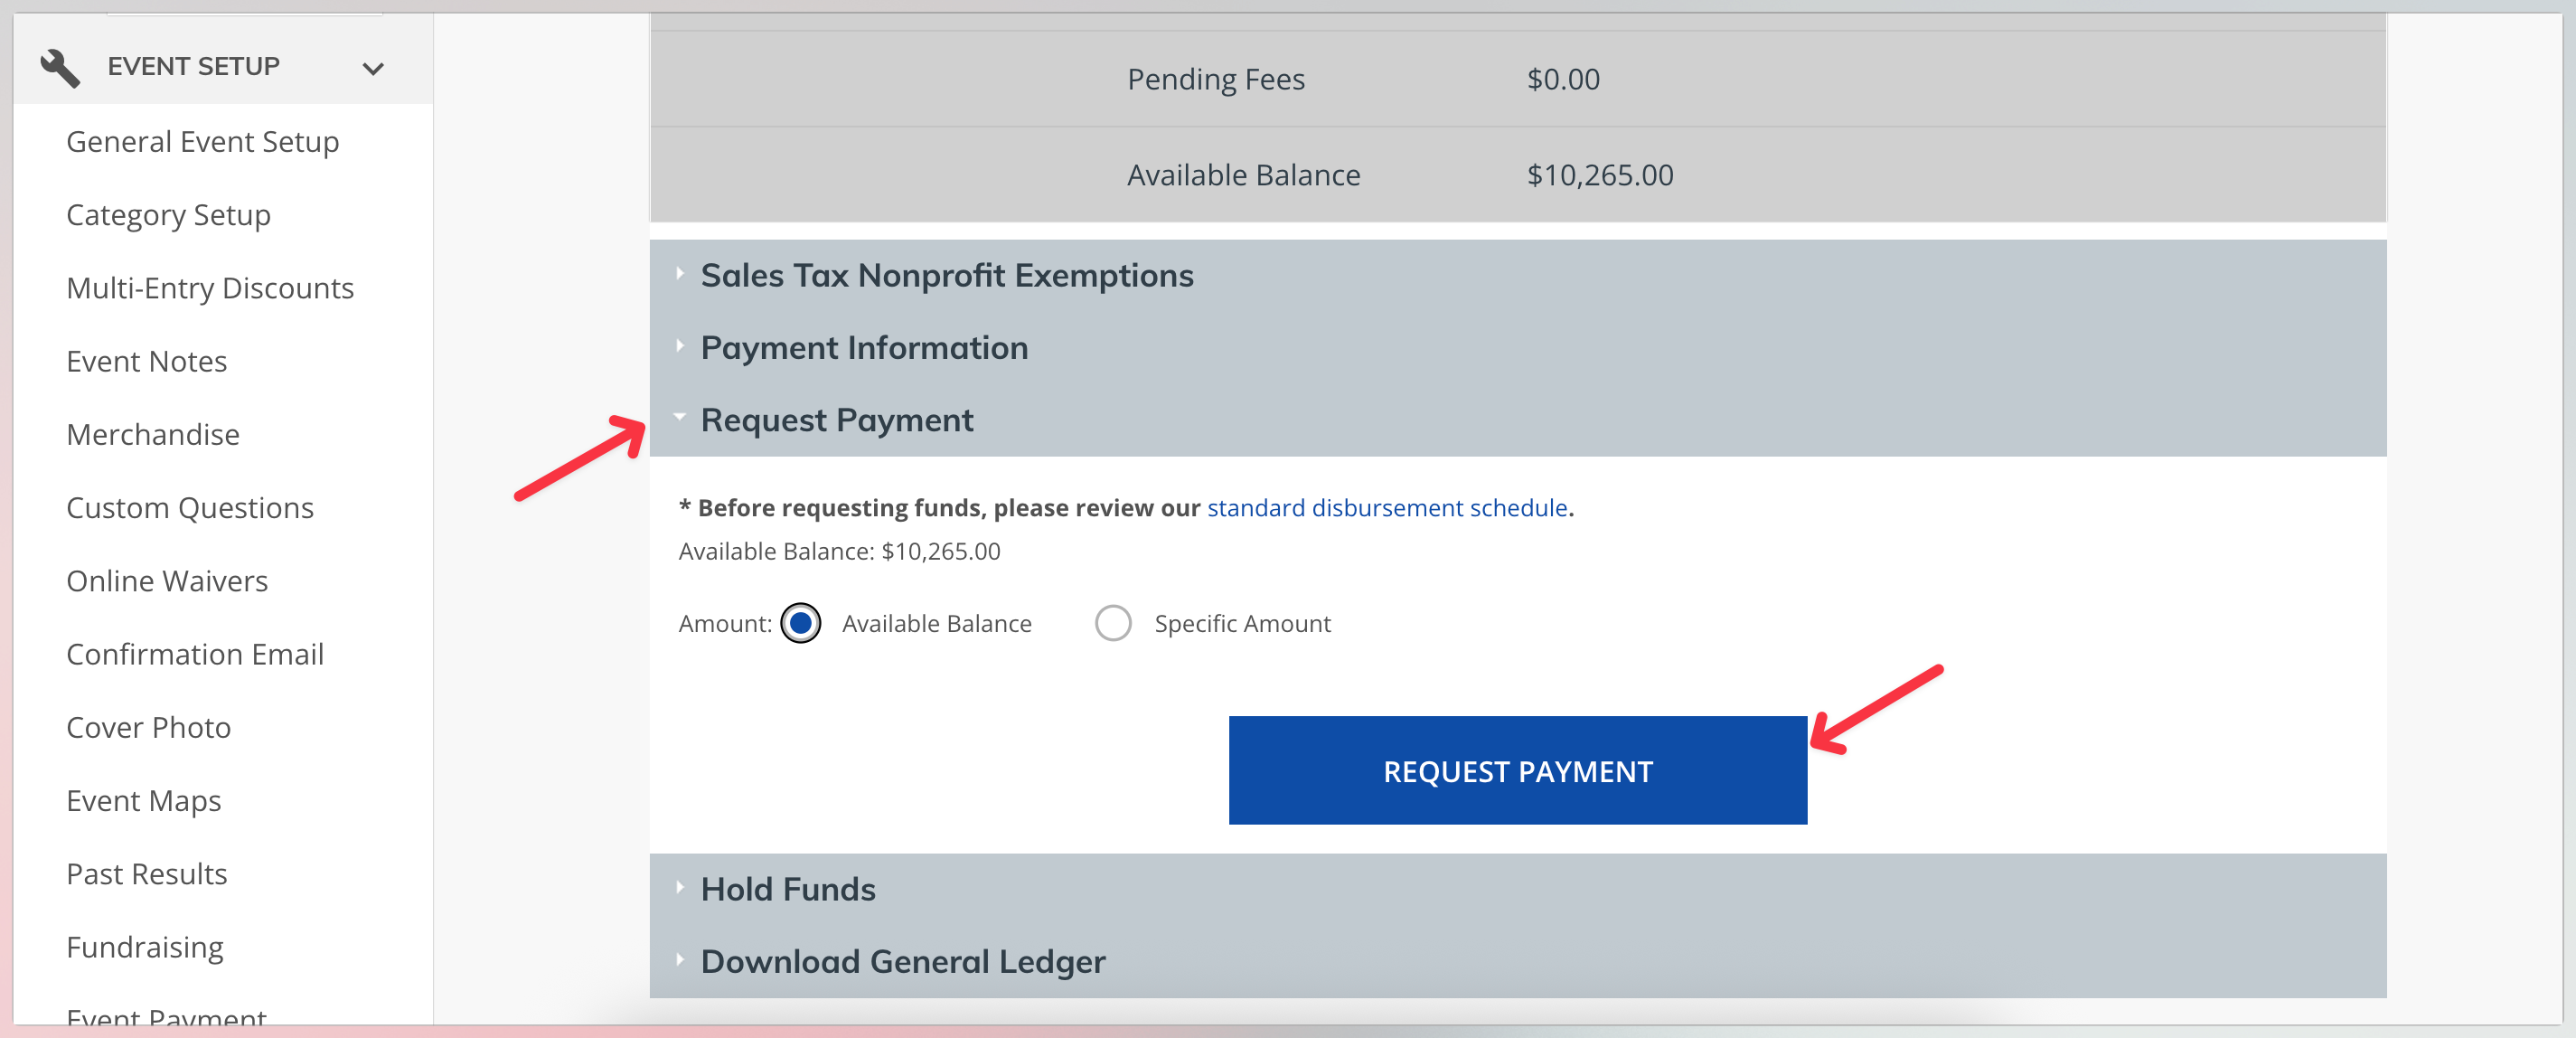Expand the Payment Information section
The height and width of the screenshot is (1038, 2576).
point(1517,348)
